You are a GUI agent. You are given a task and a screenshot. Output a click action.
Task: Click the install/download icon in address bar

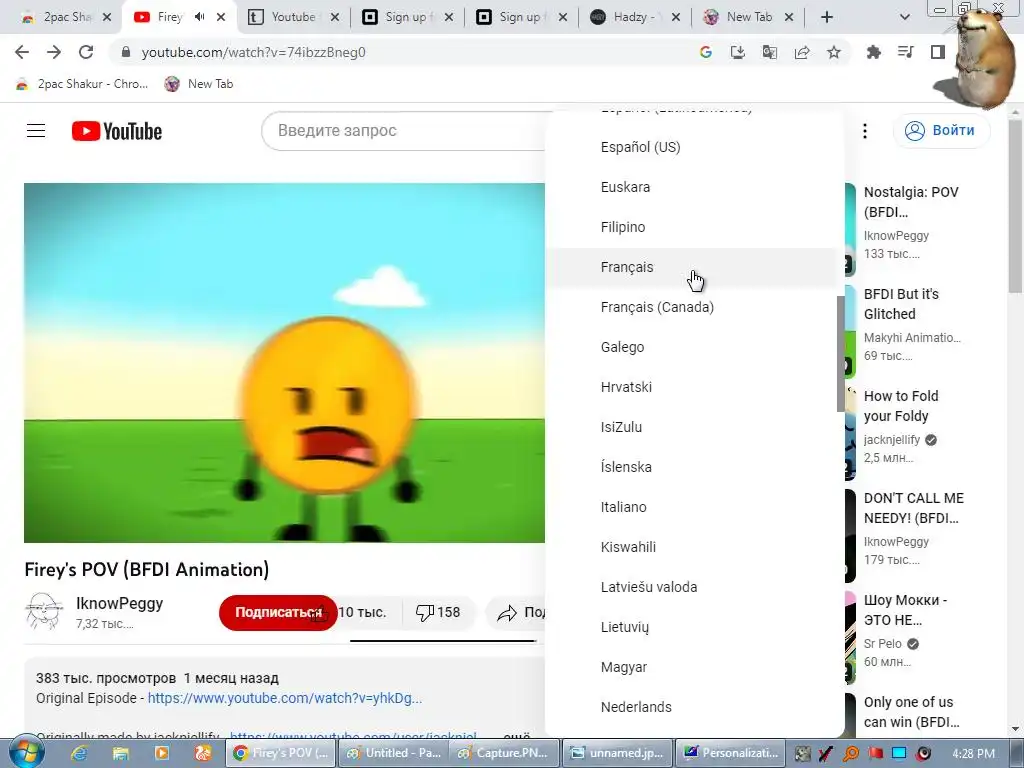[x=738, y=52]
